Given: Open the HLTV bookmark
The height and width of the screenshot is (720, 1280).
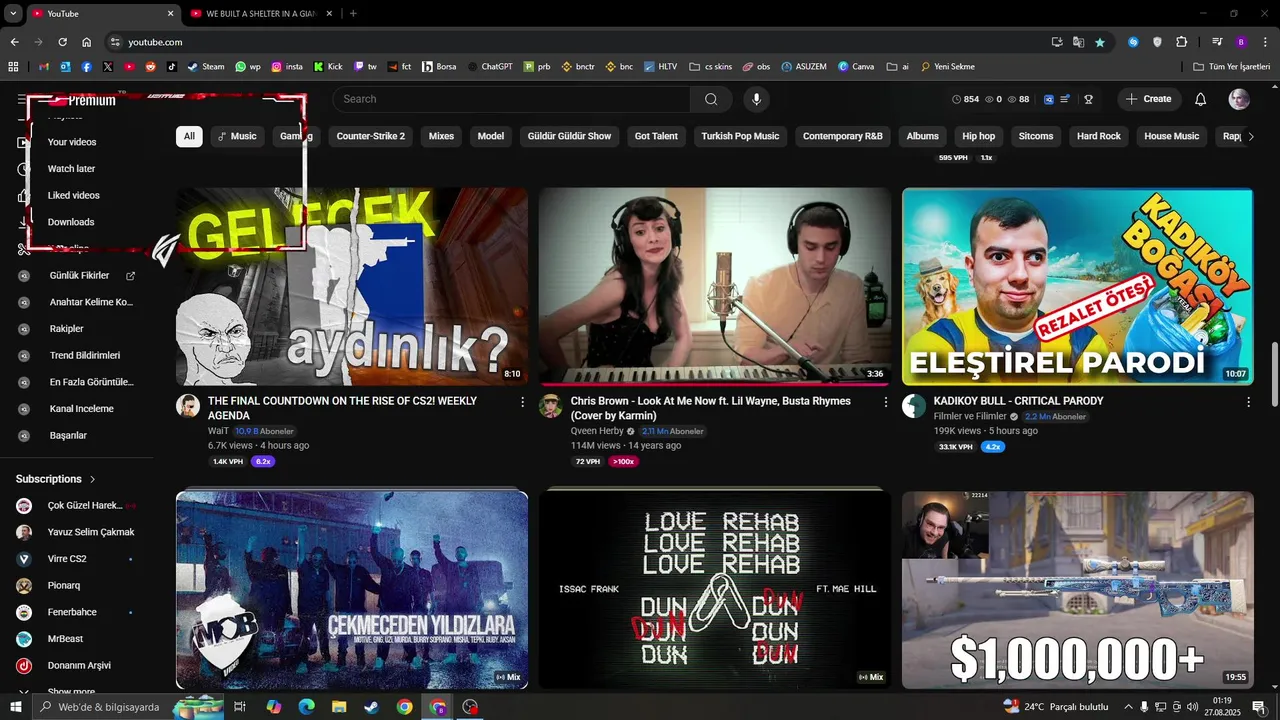Looking at the screenshot, I should pyautogui.click(x=659, y=67).
